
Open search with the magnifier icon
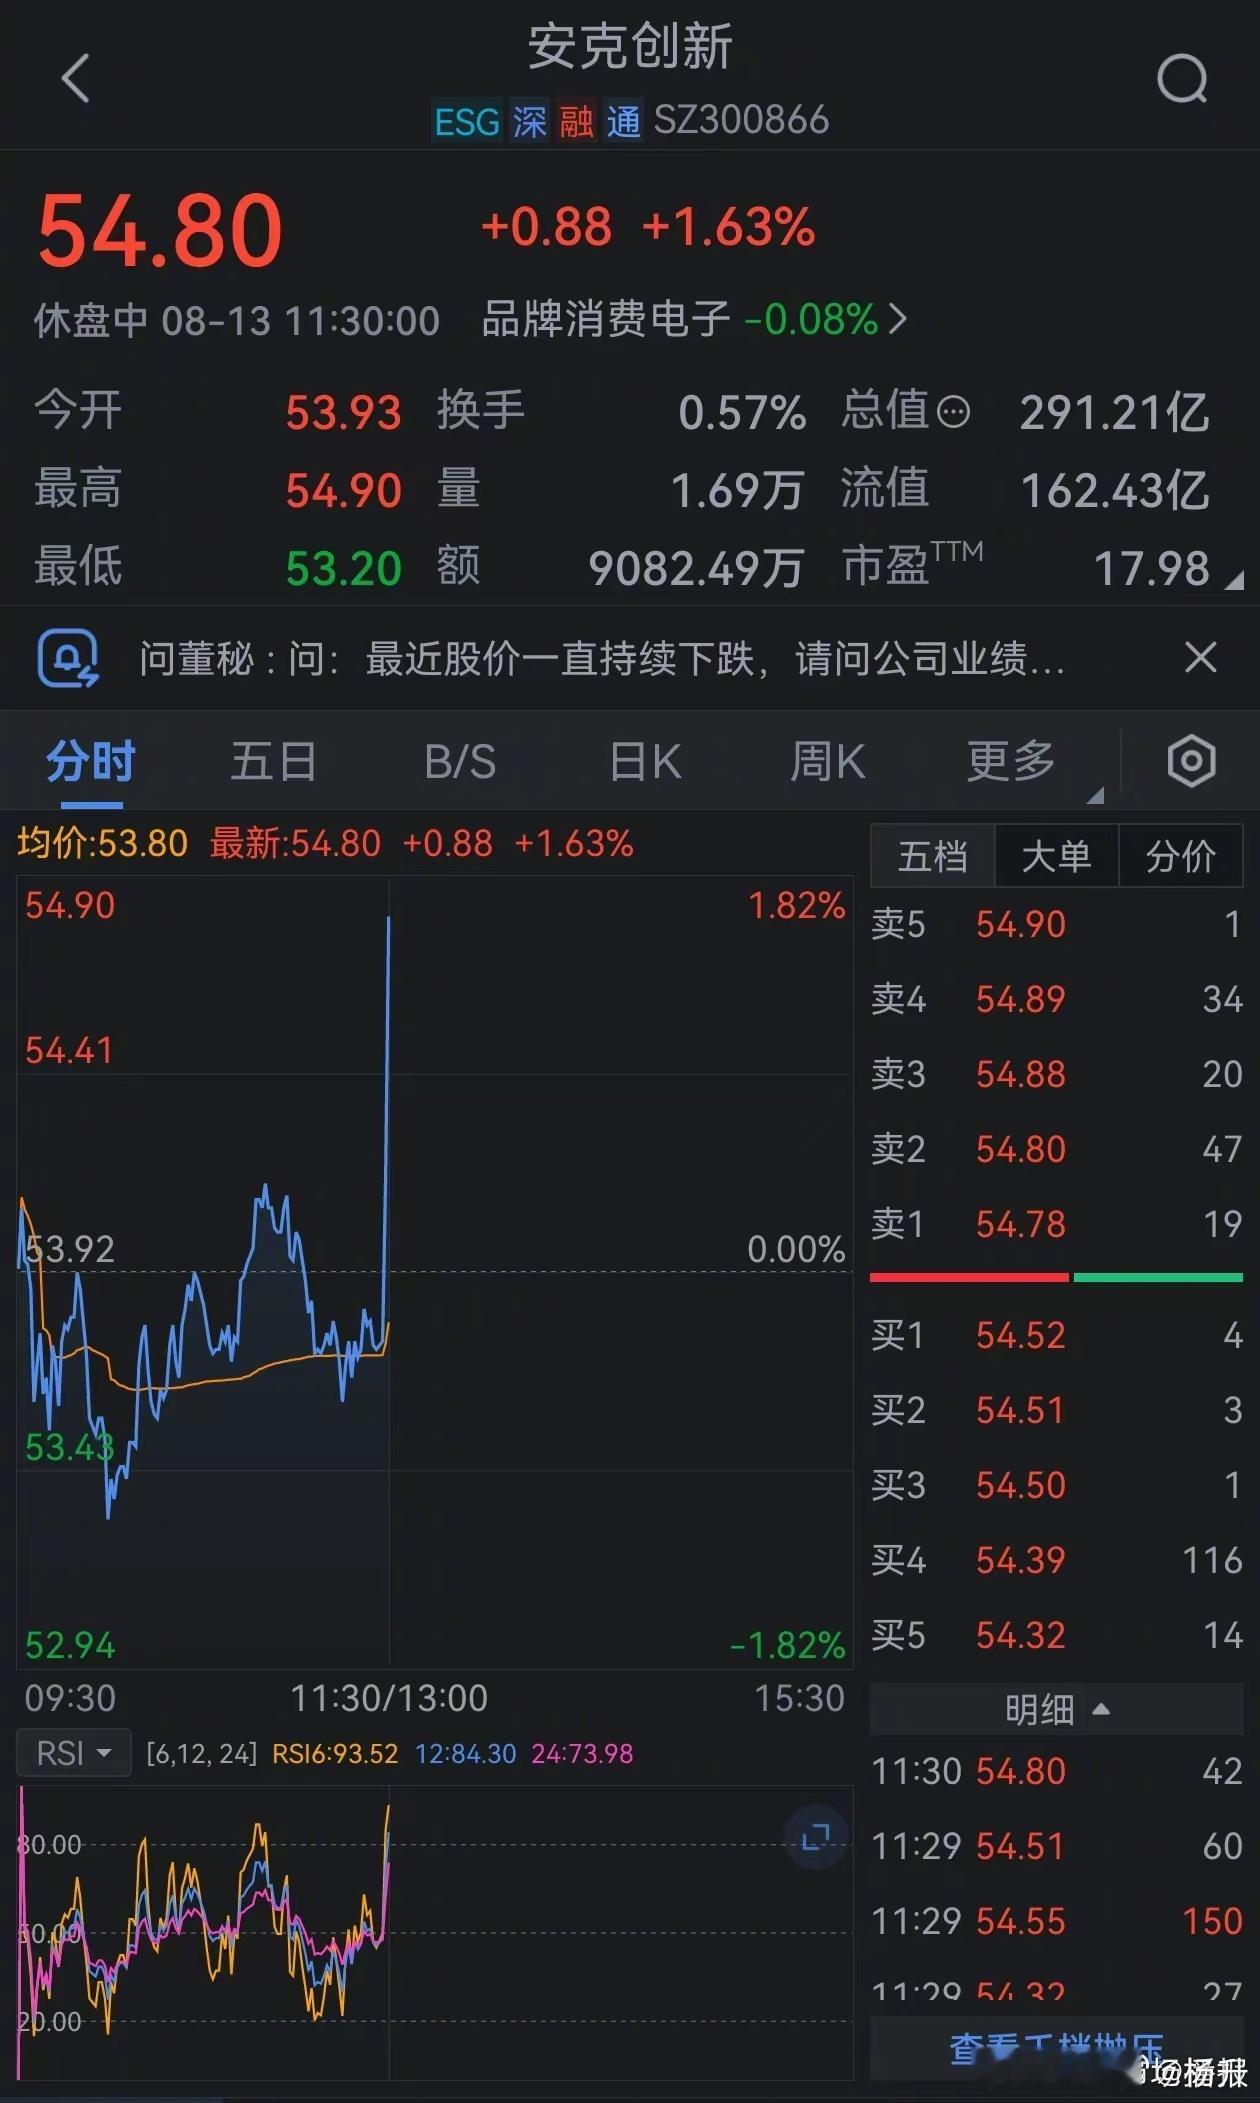pos(1182,78)
